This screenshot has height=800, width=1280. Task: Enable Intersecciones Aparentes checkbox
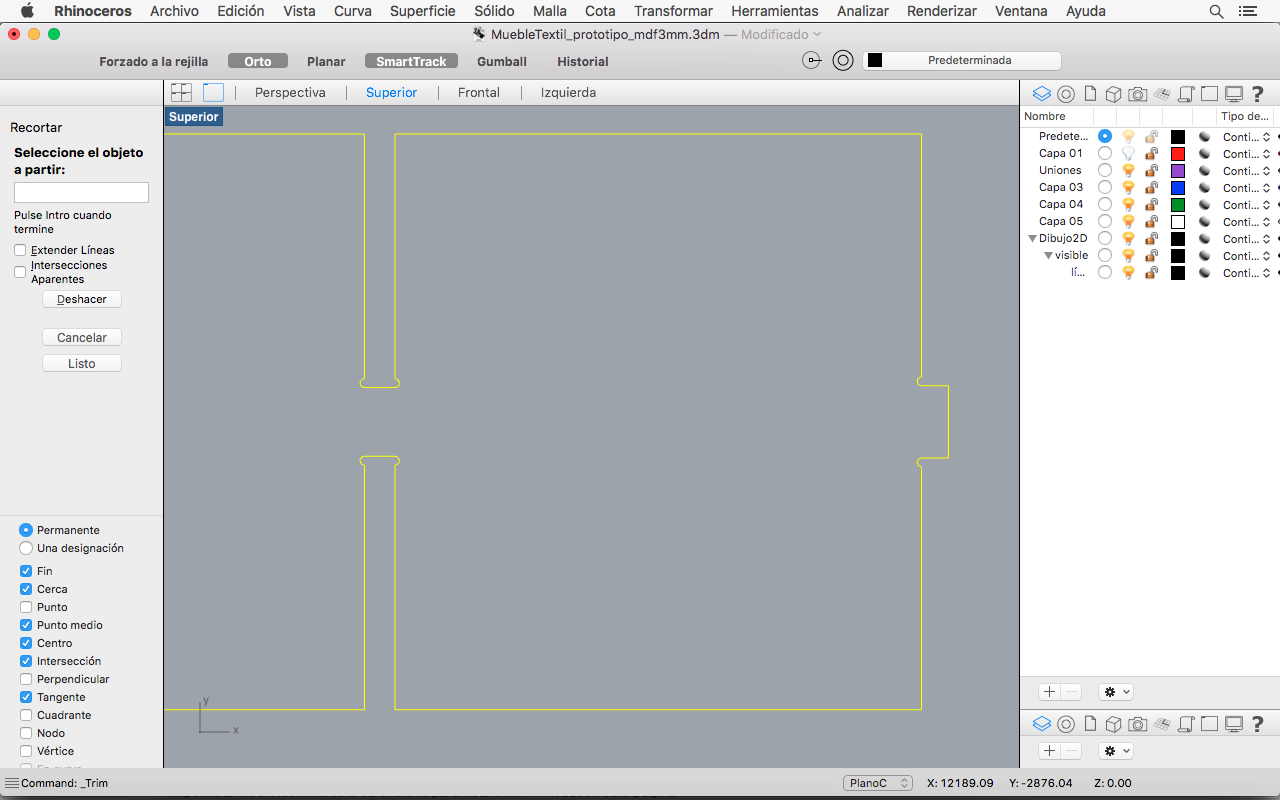point(20,271)
